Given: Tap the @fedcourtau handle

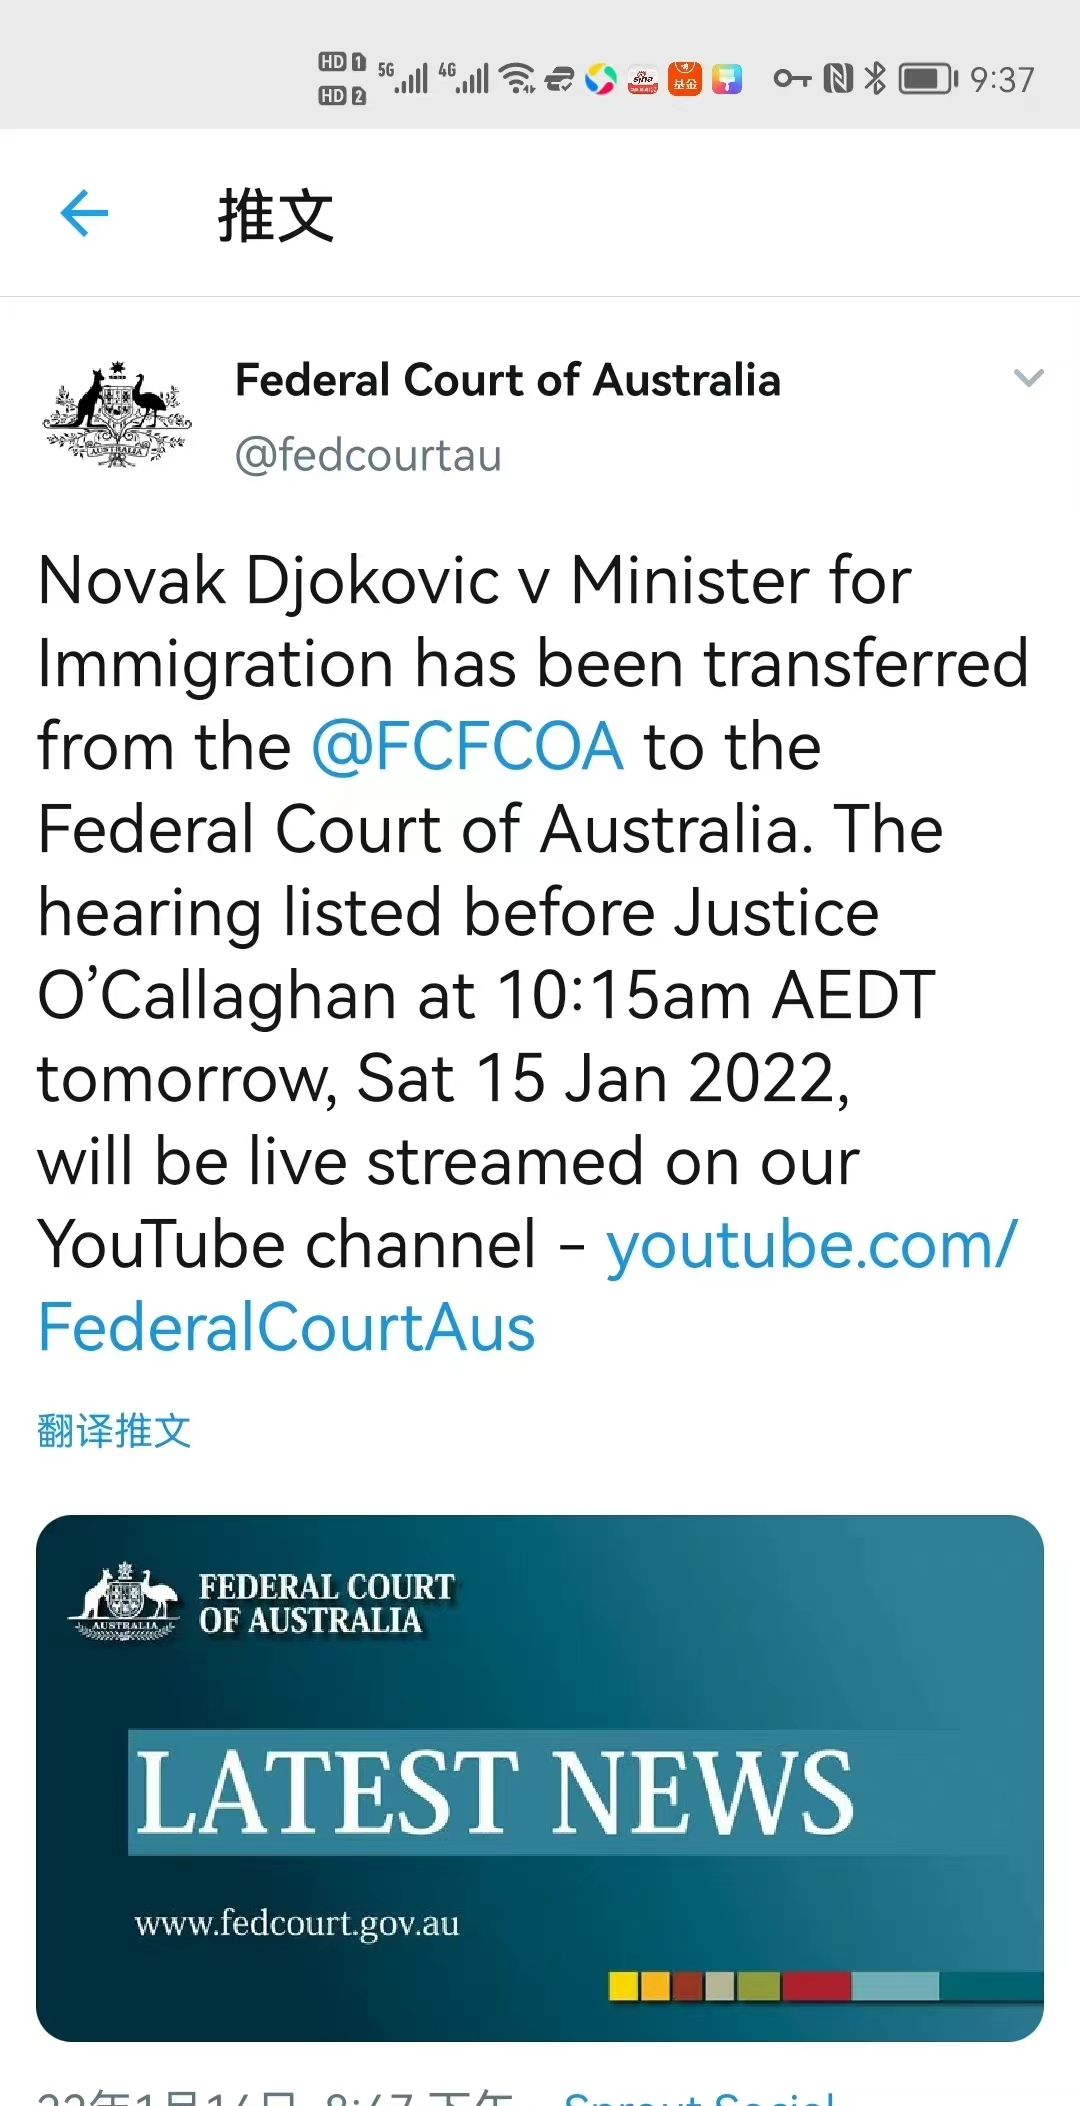Looking at the screenshot, I should click(x=368, y=455).
